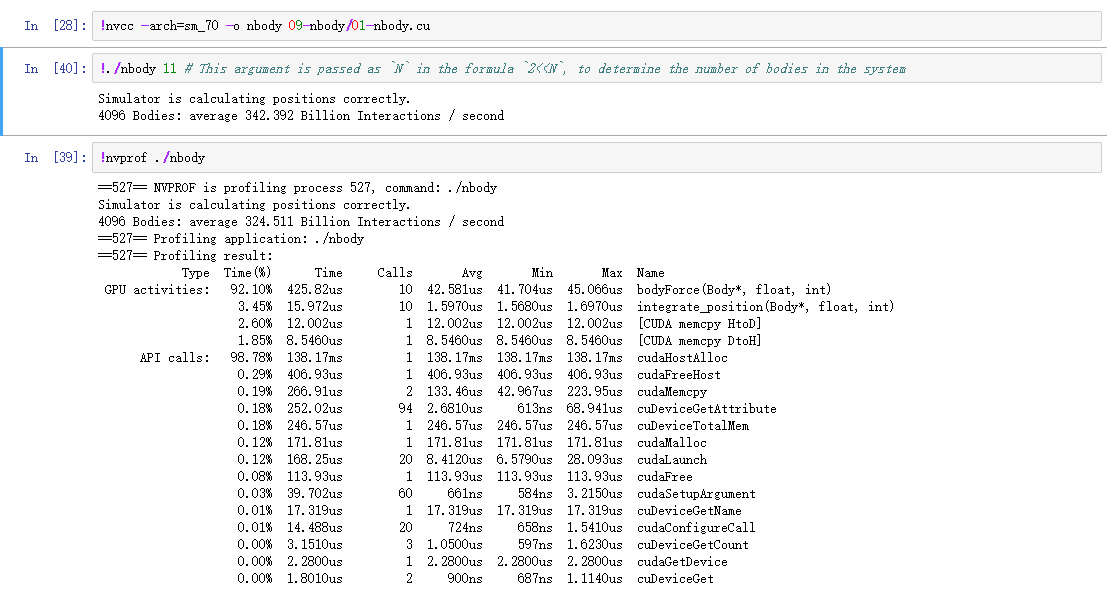Click the 'cudaSetupArgument' entry
Image resolution: width=1107 pixels, height=605 pixels.
point(696,493)
